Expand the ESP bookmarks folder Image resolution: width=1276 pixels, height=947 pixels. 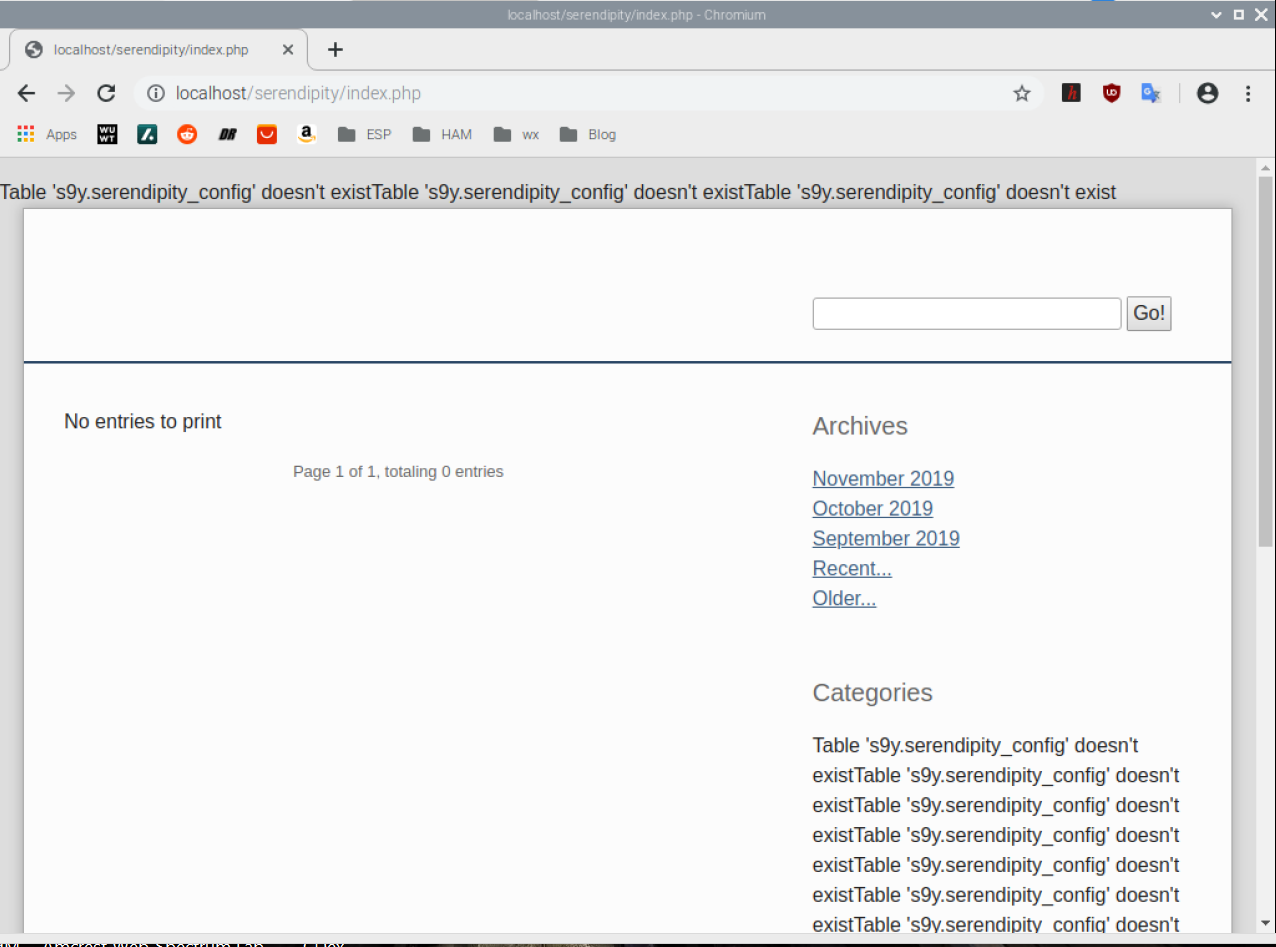(365, 134)
